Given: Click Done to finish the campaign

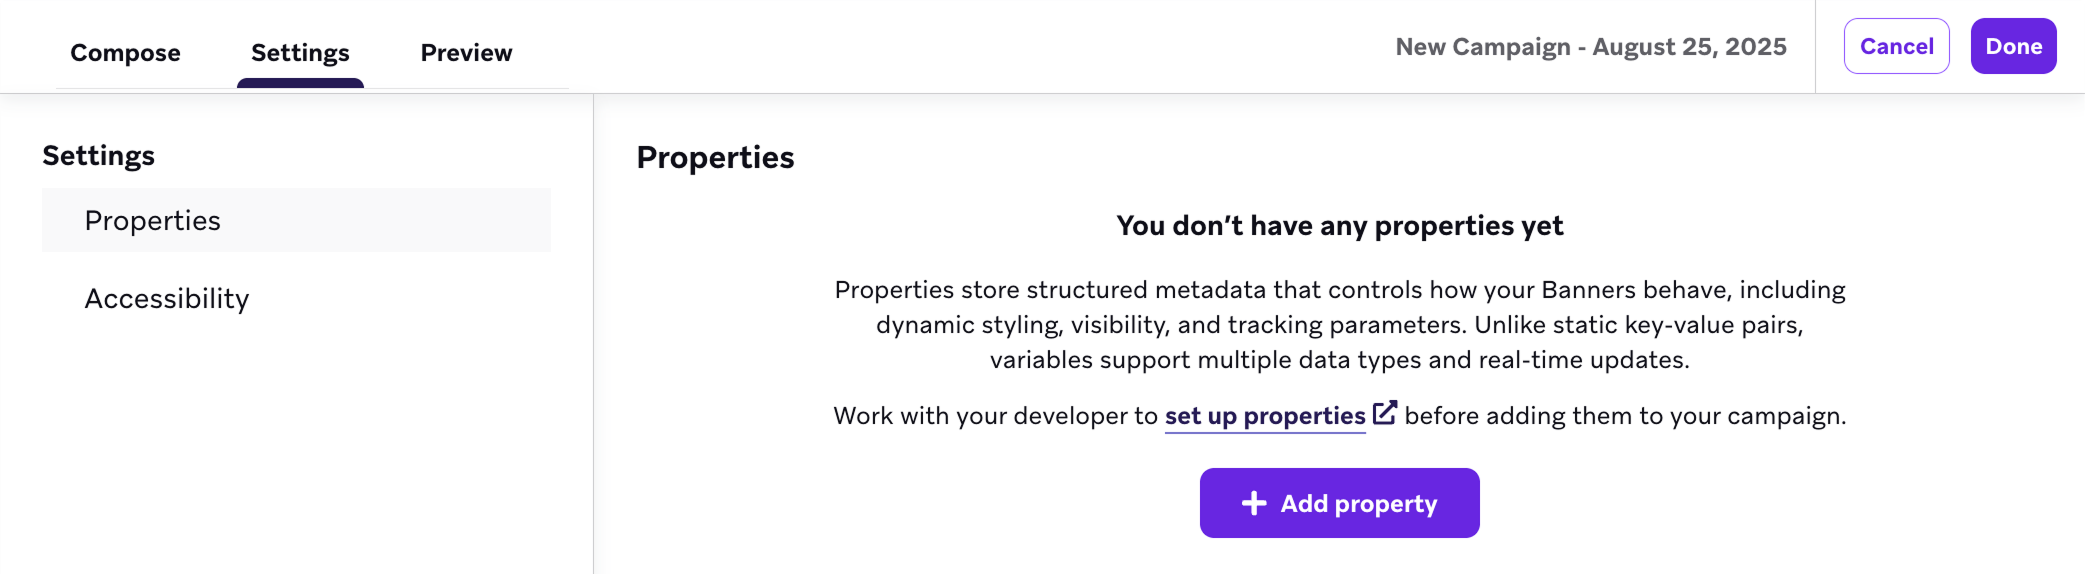Looking at the screenshot, I should coord(2013,46).
